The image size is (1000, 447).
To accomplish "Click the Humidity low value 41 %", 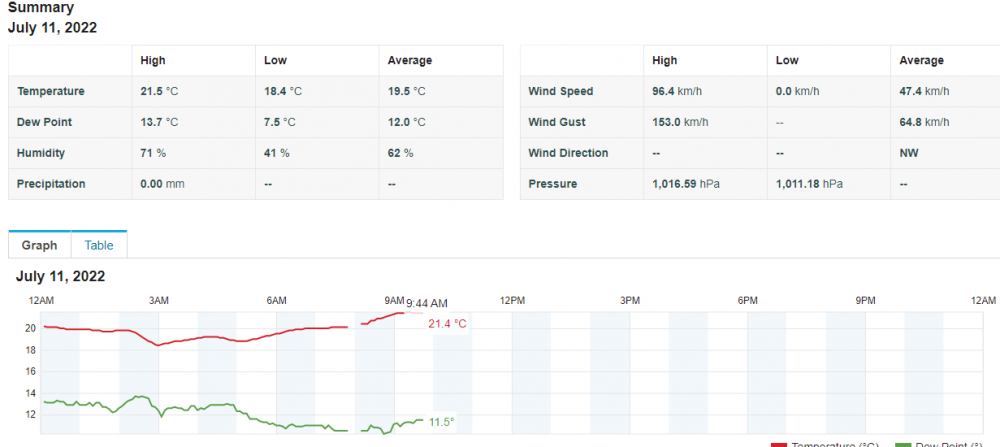I will click(x=277, y=153).
